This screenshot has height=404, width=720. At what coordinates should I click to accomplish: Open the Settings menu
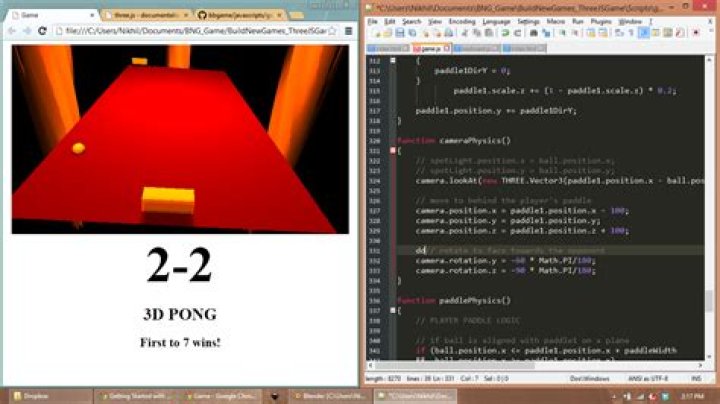coord(529,22)
